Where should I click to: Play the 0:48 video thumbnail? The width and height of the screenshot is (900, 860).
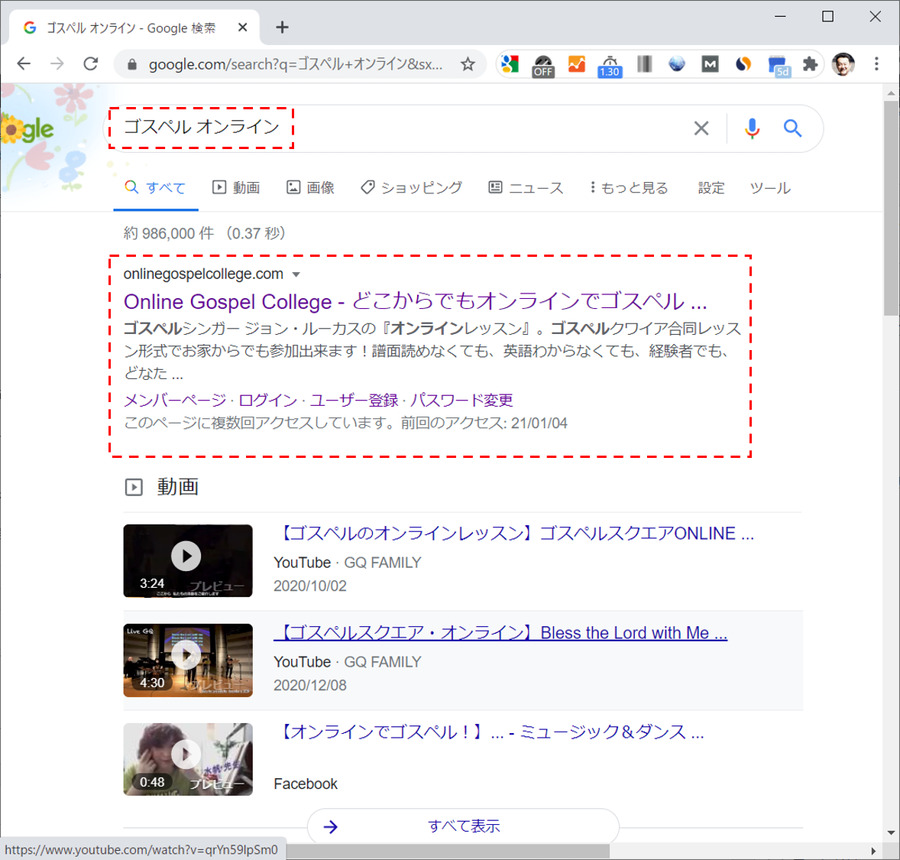click(x=188, y=759)
